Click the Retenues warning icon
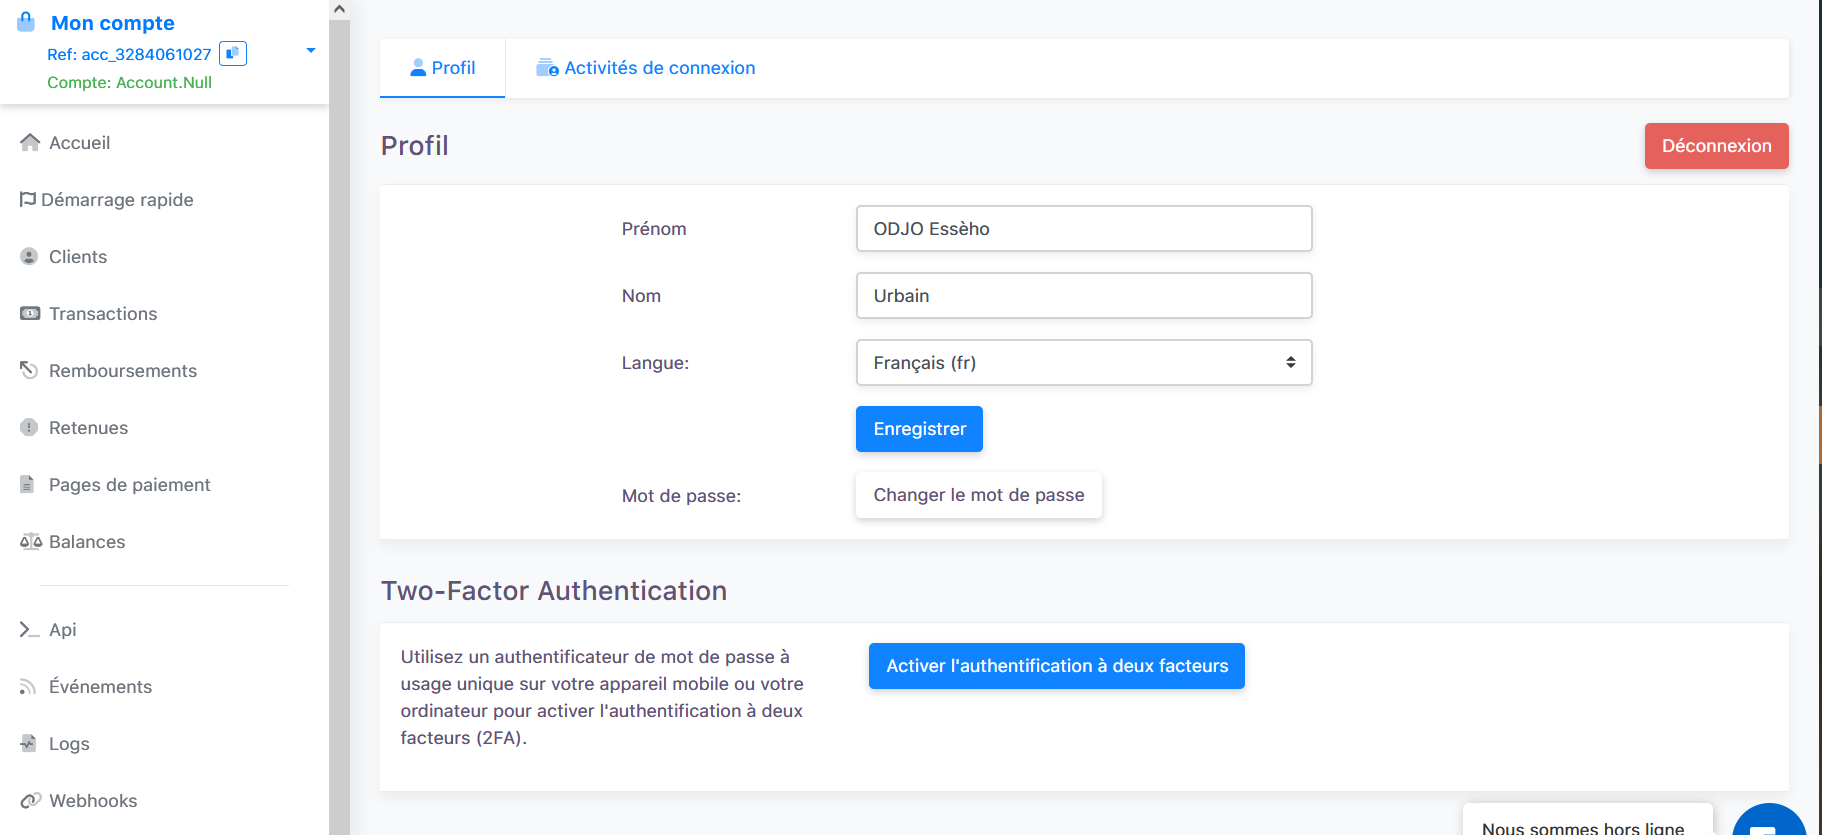 pos(29,427)
